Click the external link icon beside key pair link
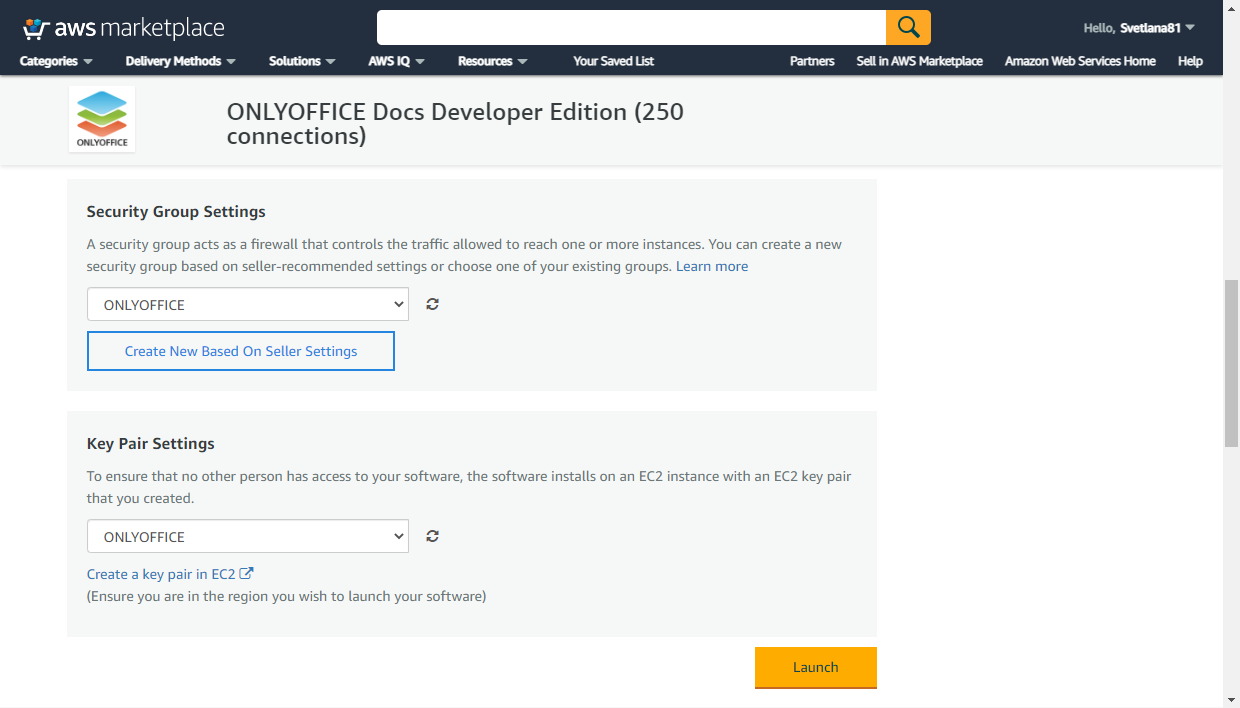The height and width of the screenshot is (708, 1240). (248, 573)
